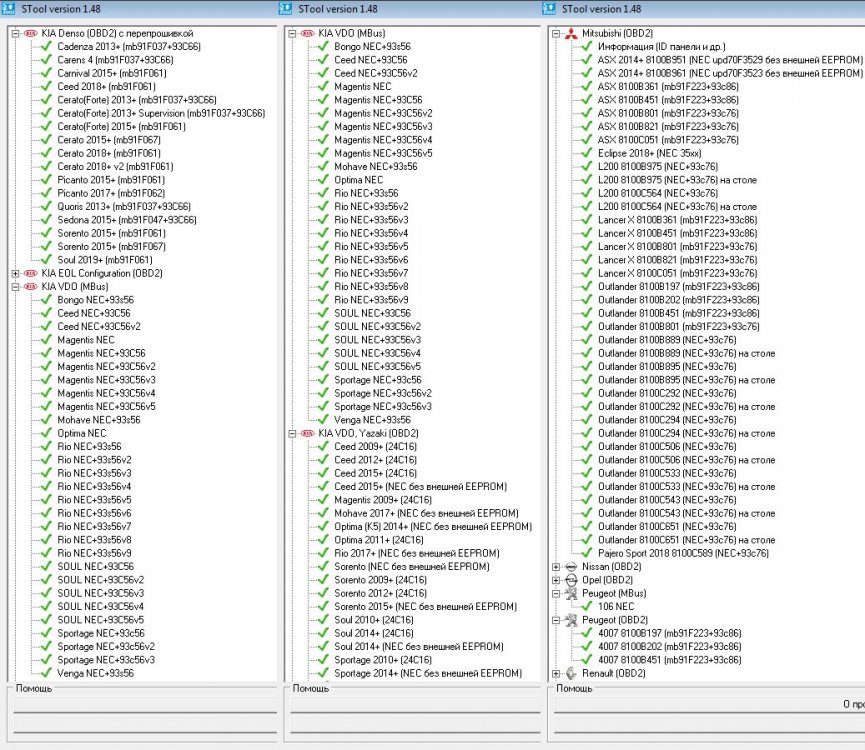
Task: Click the green check beside Quoris 2013+
Action: 47,206
